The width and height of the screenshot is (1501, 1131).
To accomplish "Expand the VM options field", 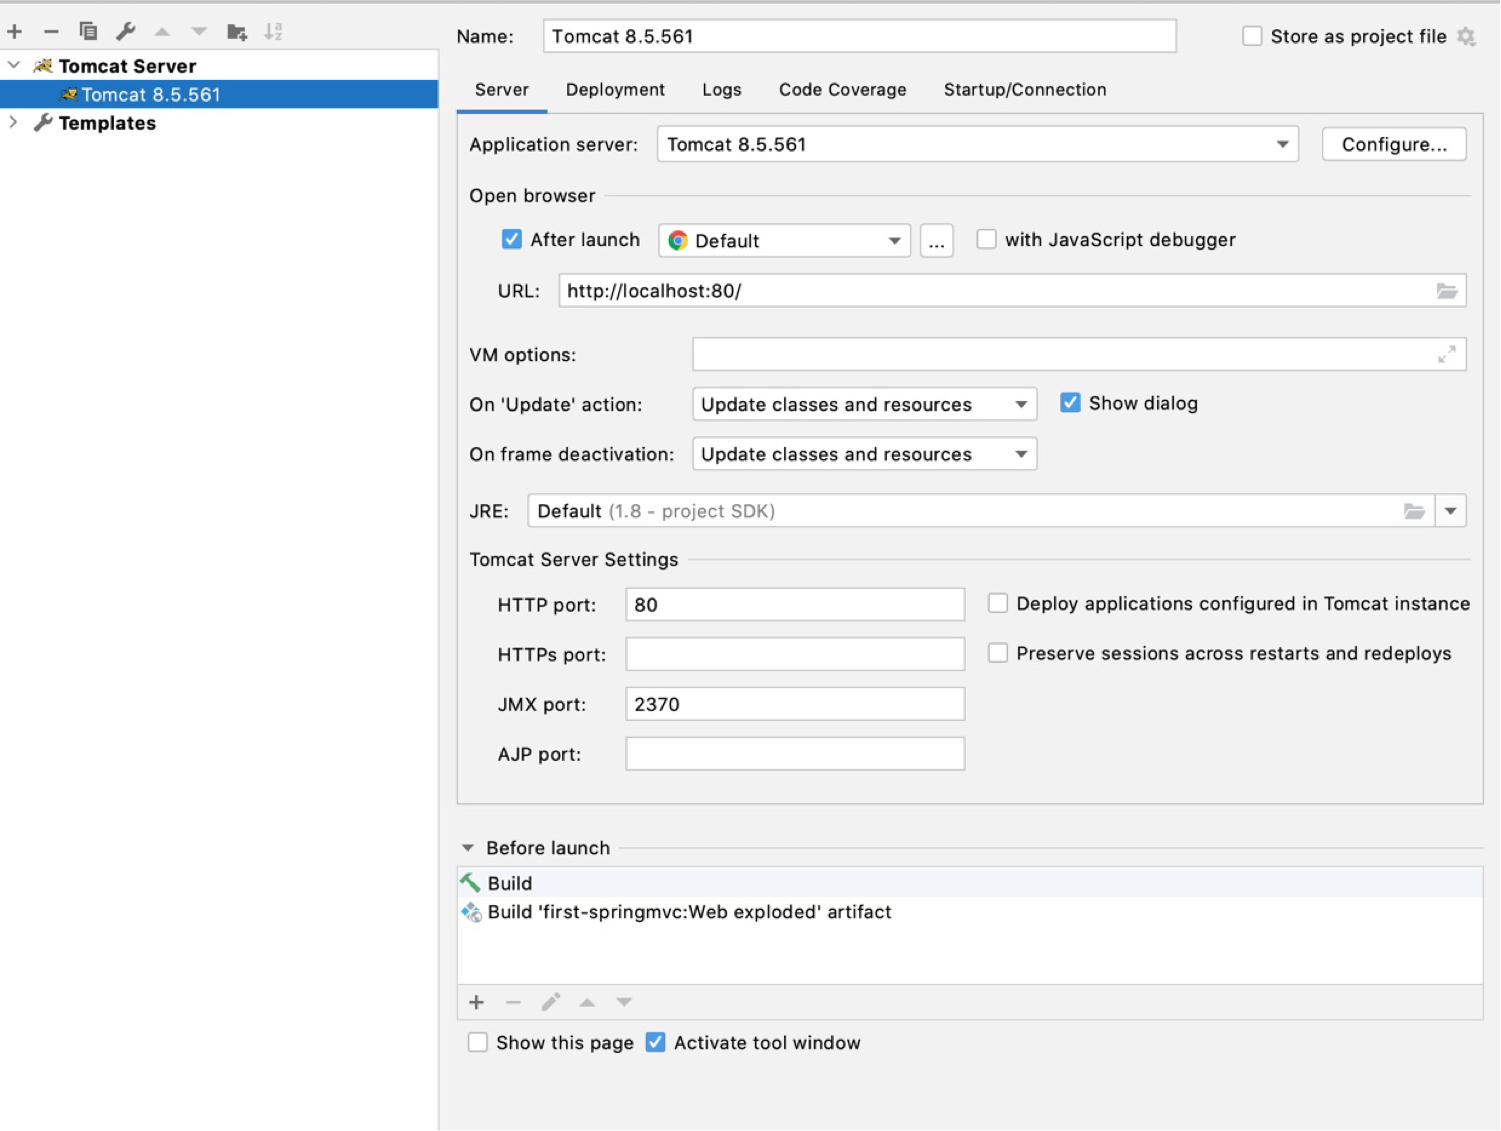I will (1446, 355).
